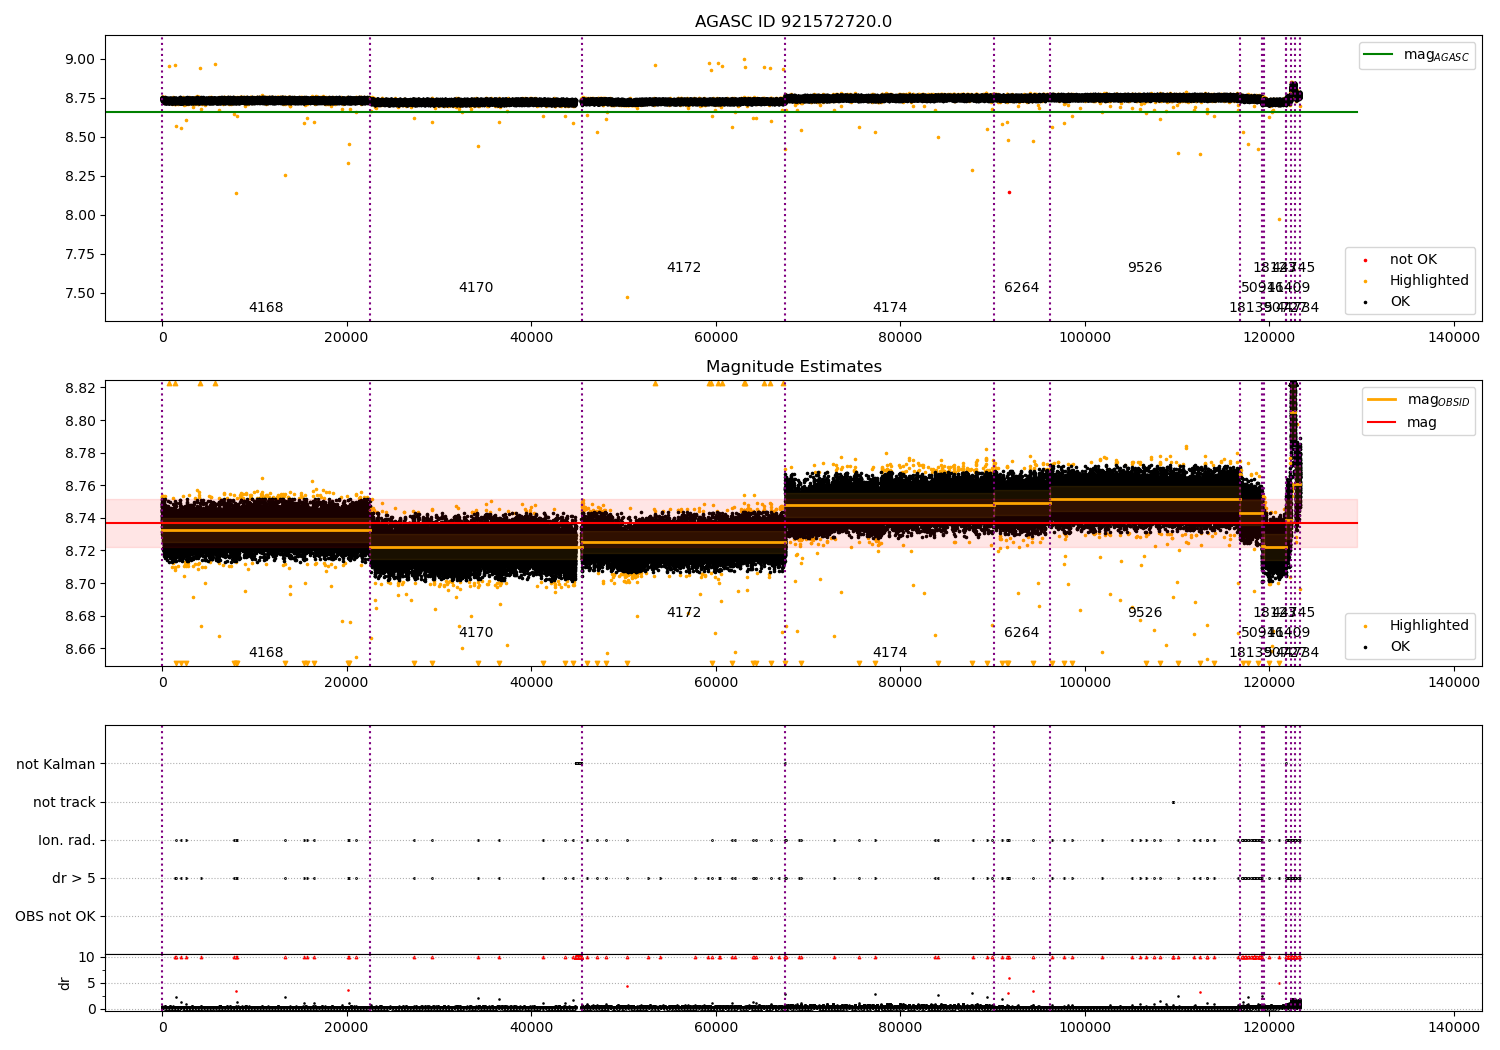This screenshot has height=1050, width=1500.
Task: Click the "dr > 5" y-axis label
Action: point(74,878)
